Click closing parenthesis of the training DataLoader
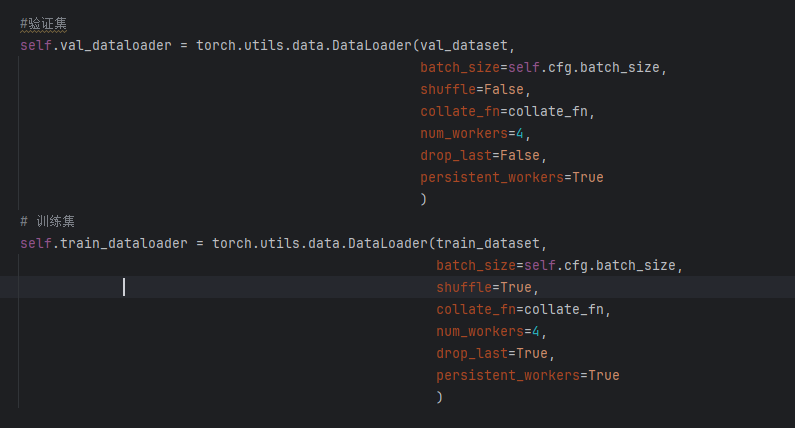 440,397
